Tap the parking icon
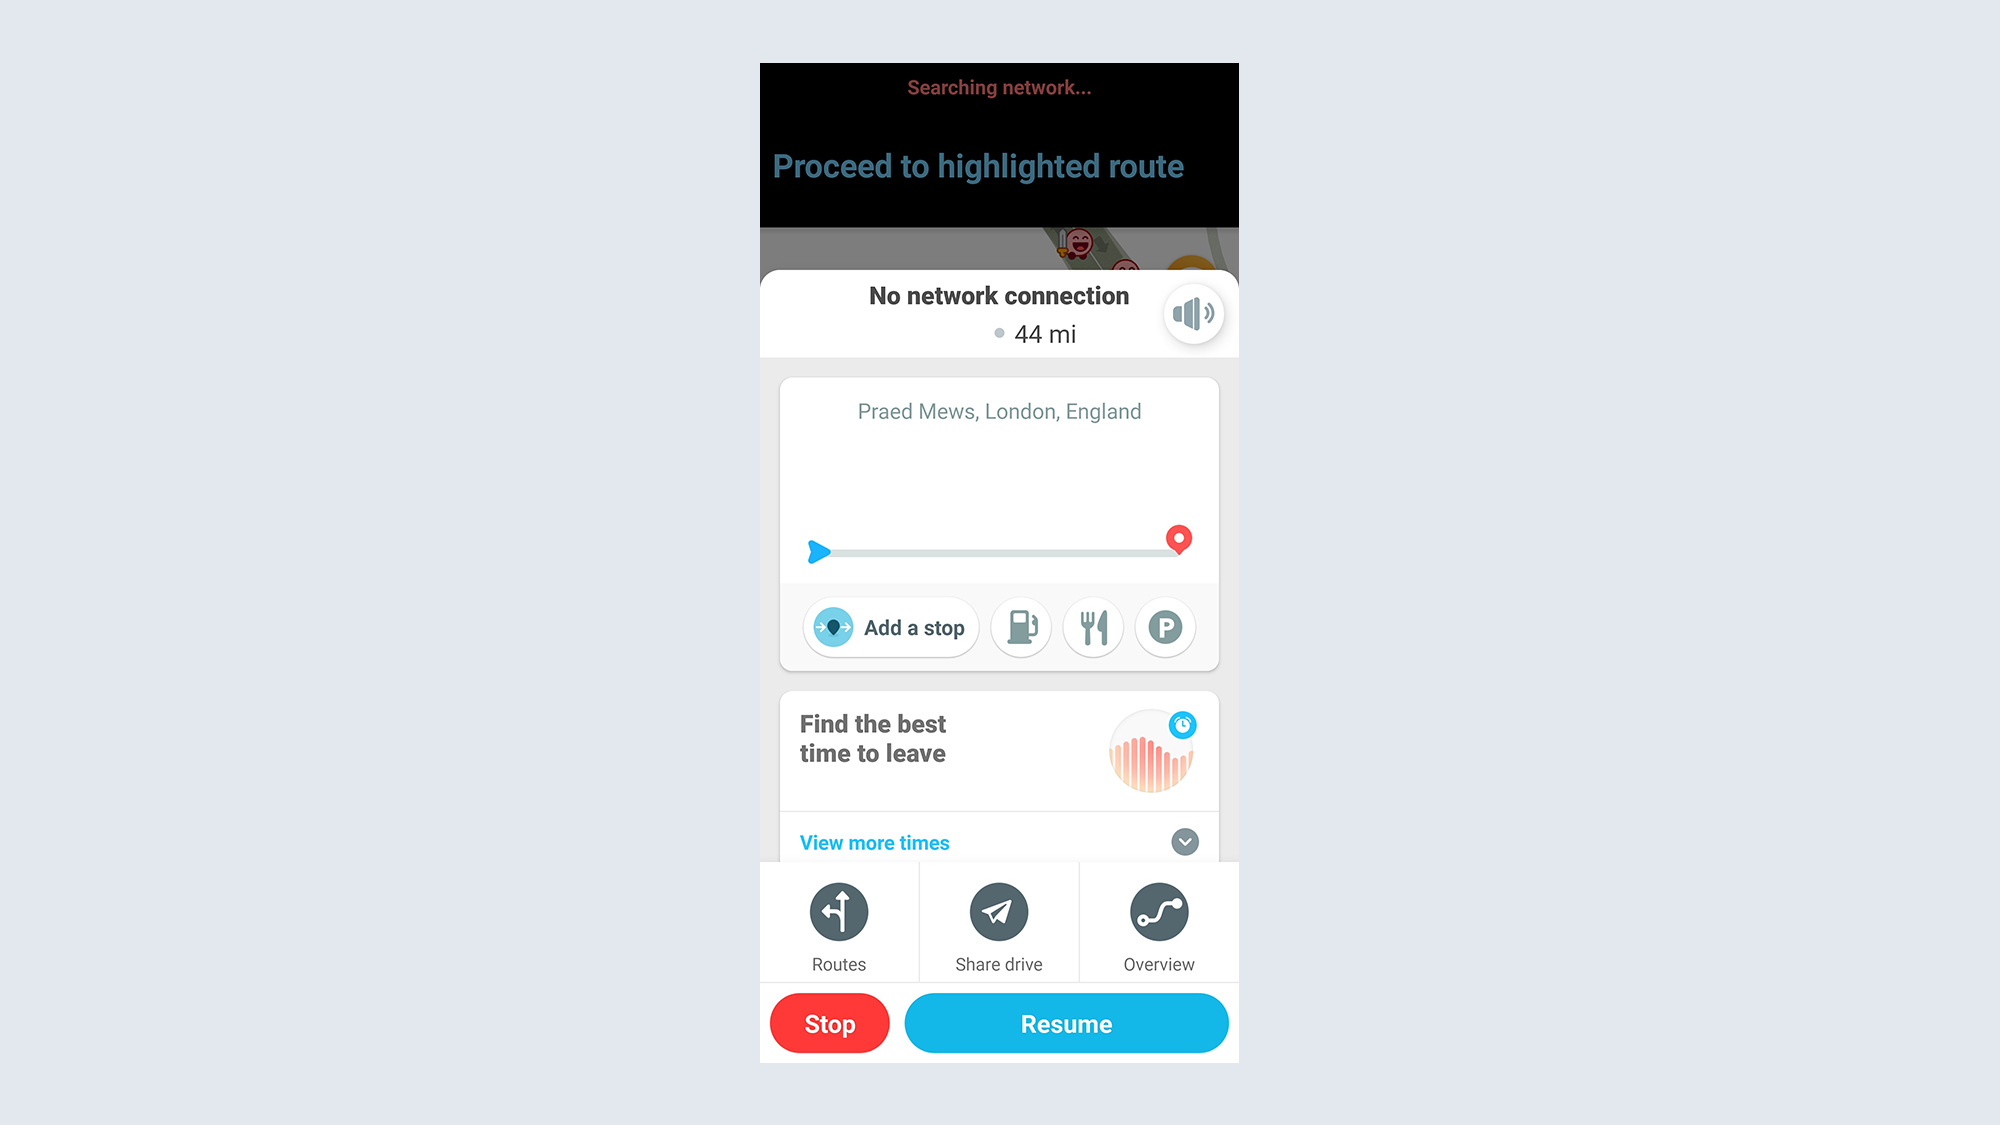 [1165, 628]
